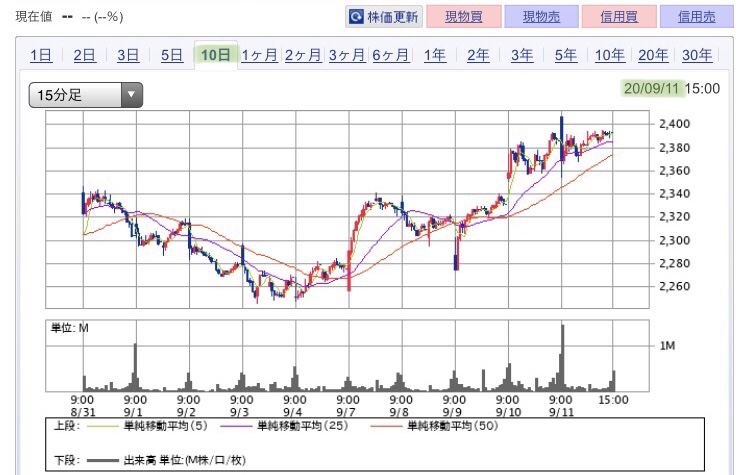The width and height of the screenshot is (741, 475).
Task: Click the 2,280 price axis label
Action: pos(674,263)
